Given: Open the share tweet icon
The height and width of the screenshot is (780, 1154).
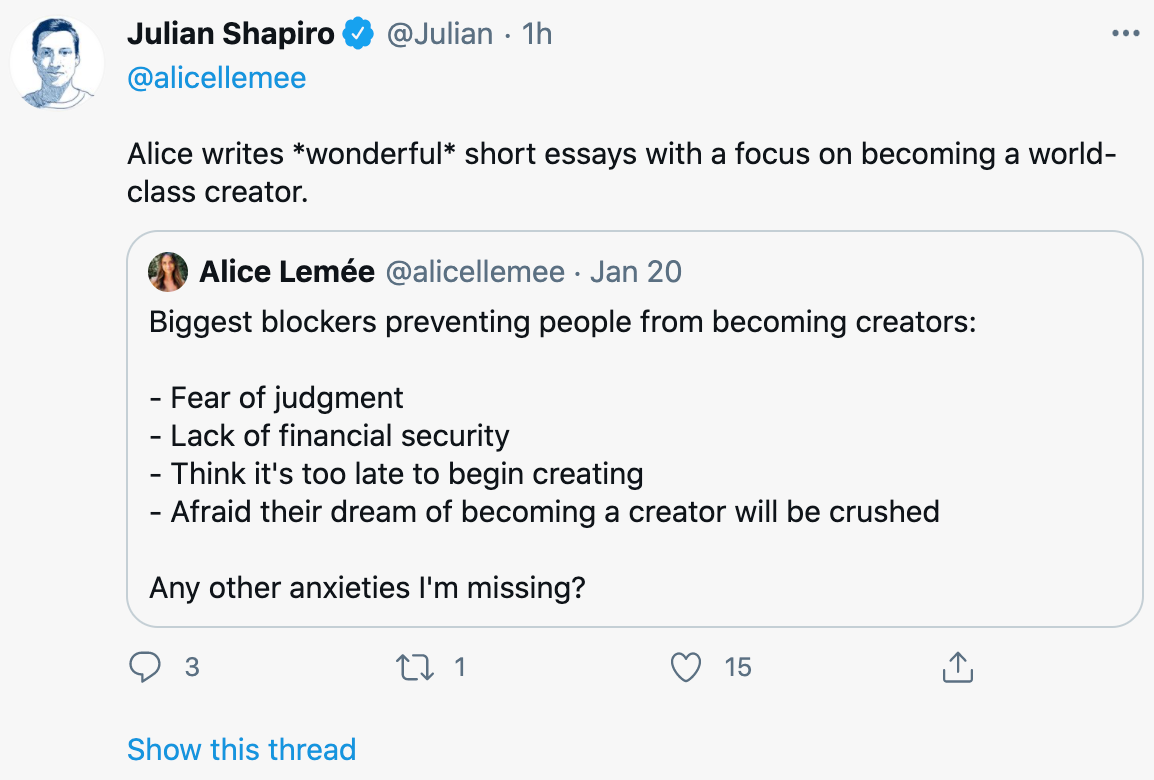Looking at the screenshot, I should click(x=957, y=667).
